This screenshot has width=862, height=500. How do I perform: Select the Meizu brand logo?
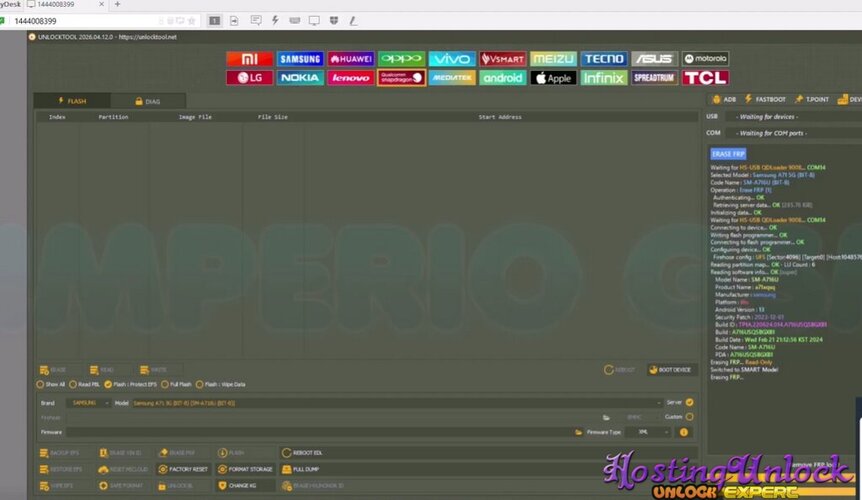(553, 59)
